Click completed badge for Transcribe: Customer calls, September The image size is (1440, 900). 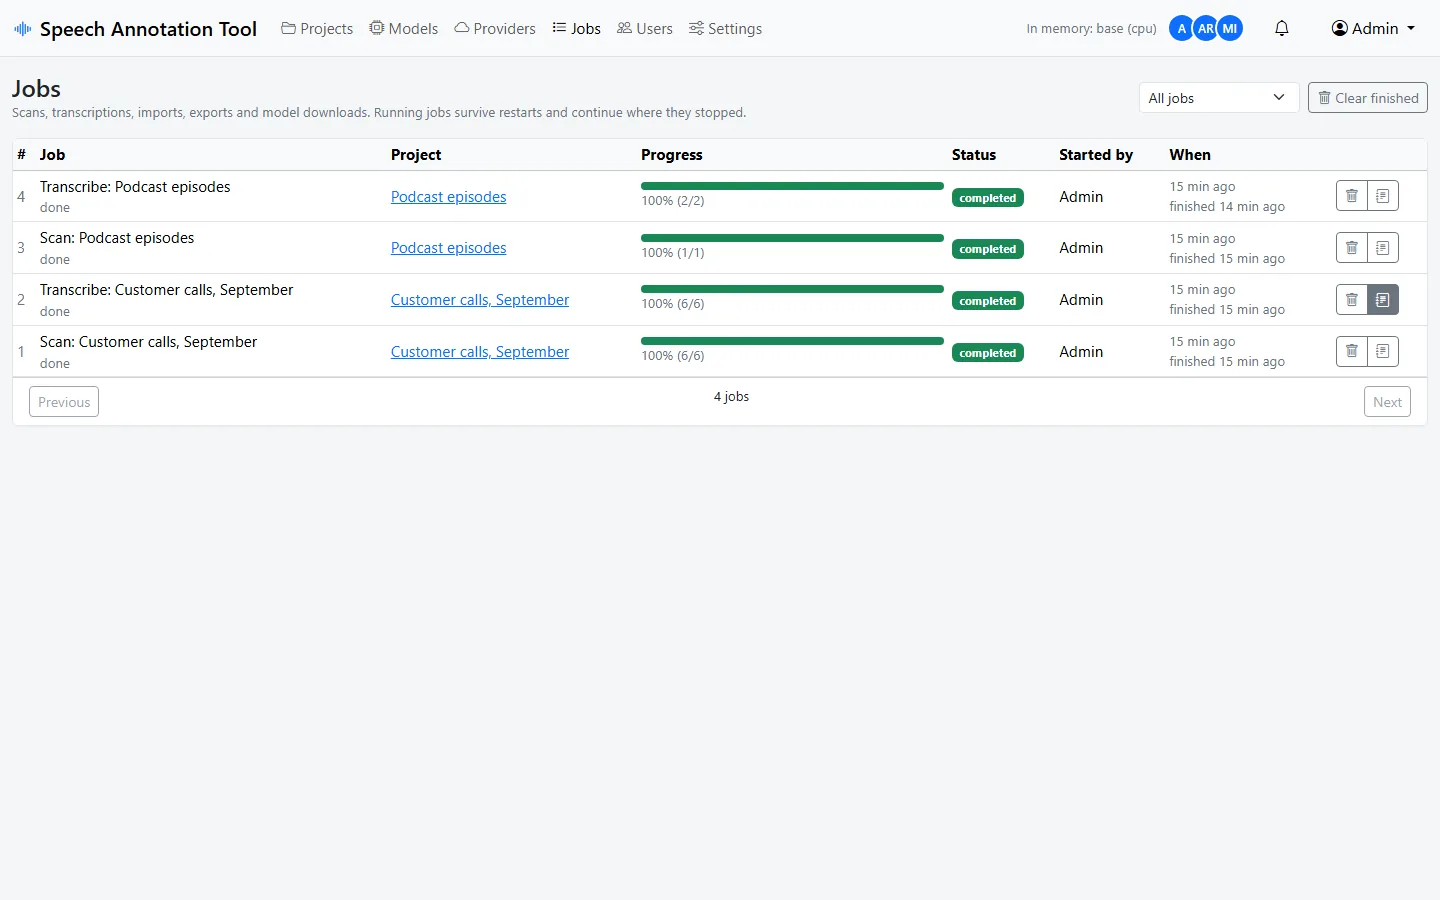pos(988,301)
